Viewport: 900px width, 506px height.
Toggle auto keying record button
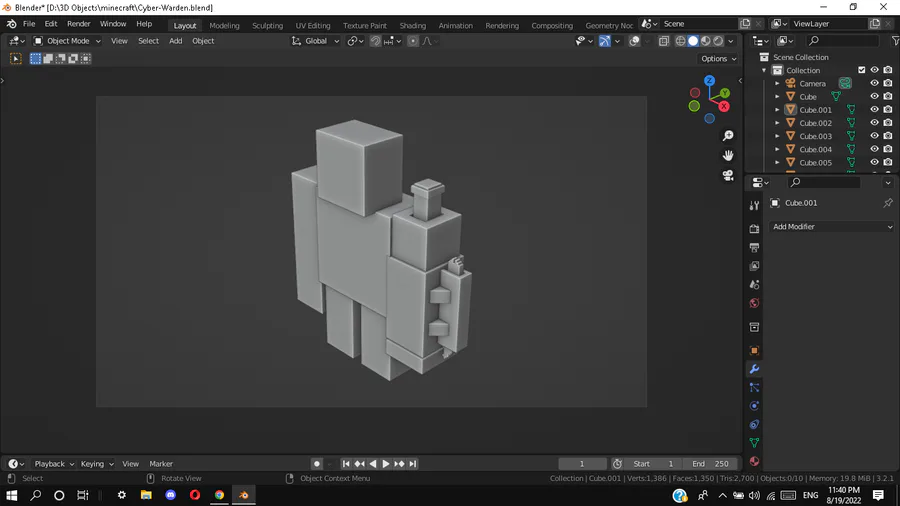pos(316,464)
